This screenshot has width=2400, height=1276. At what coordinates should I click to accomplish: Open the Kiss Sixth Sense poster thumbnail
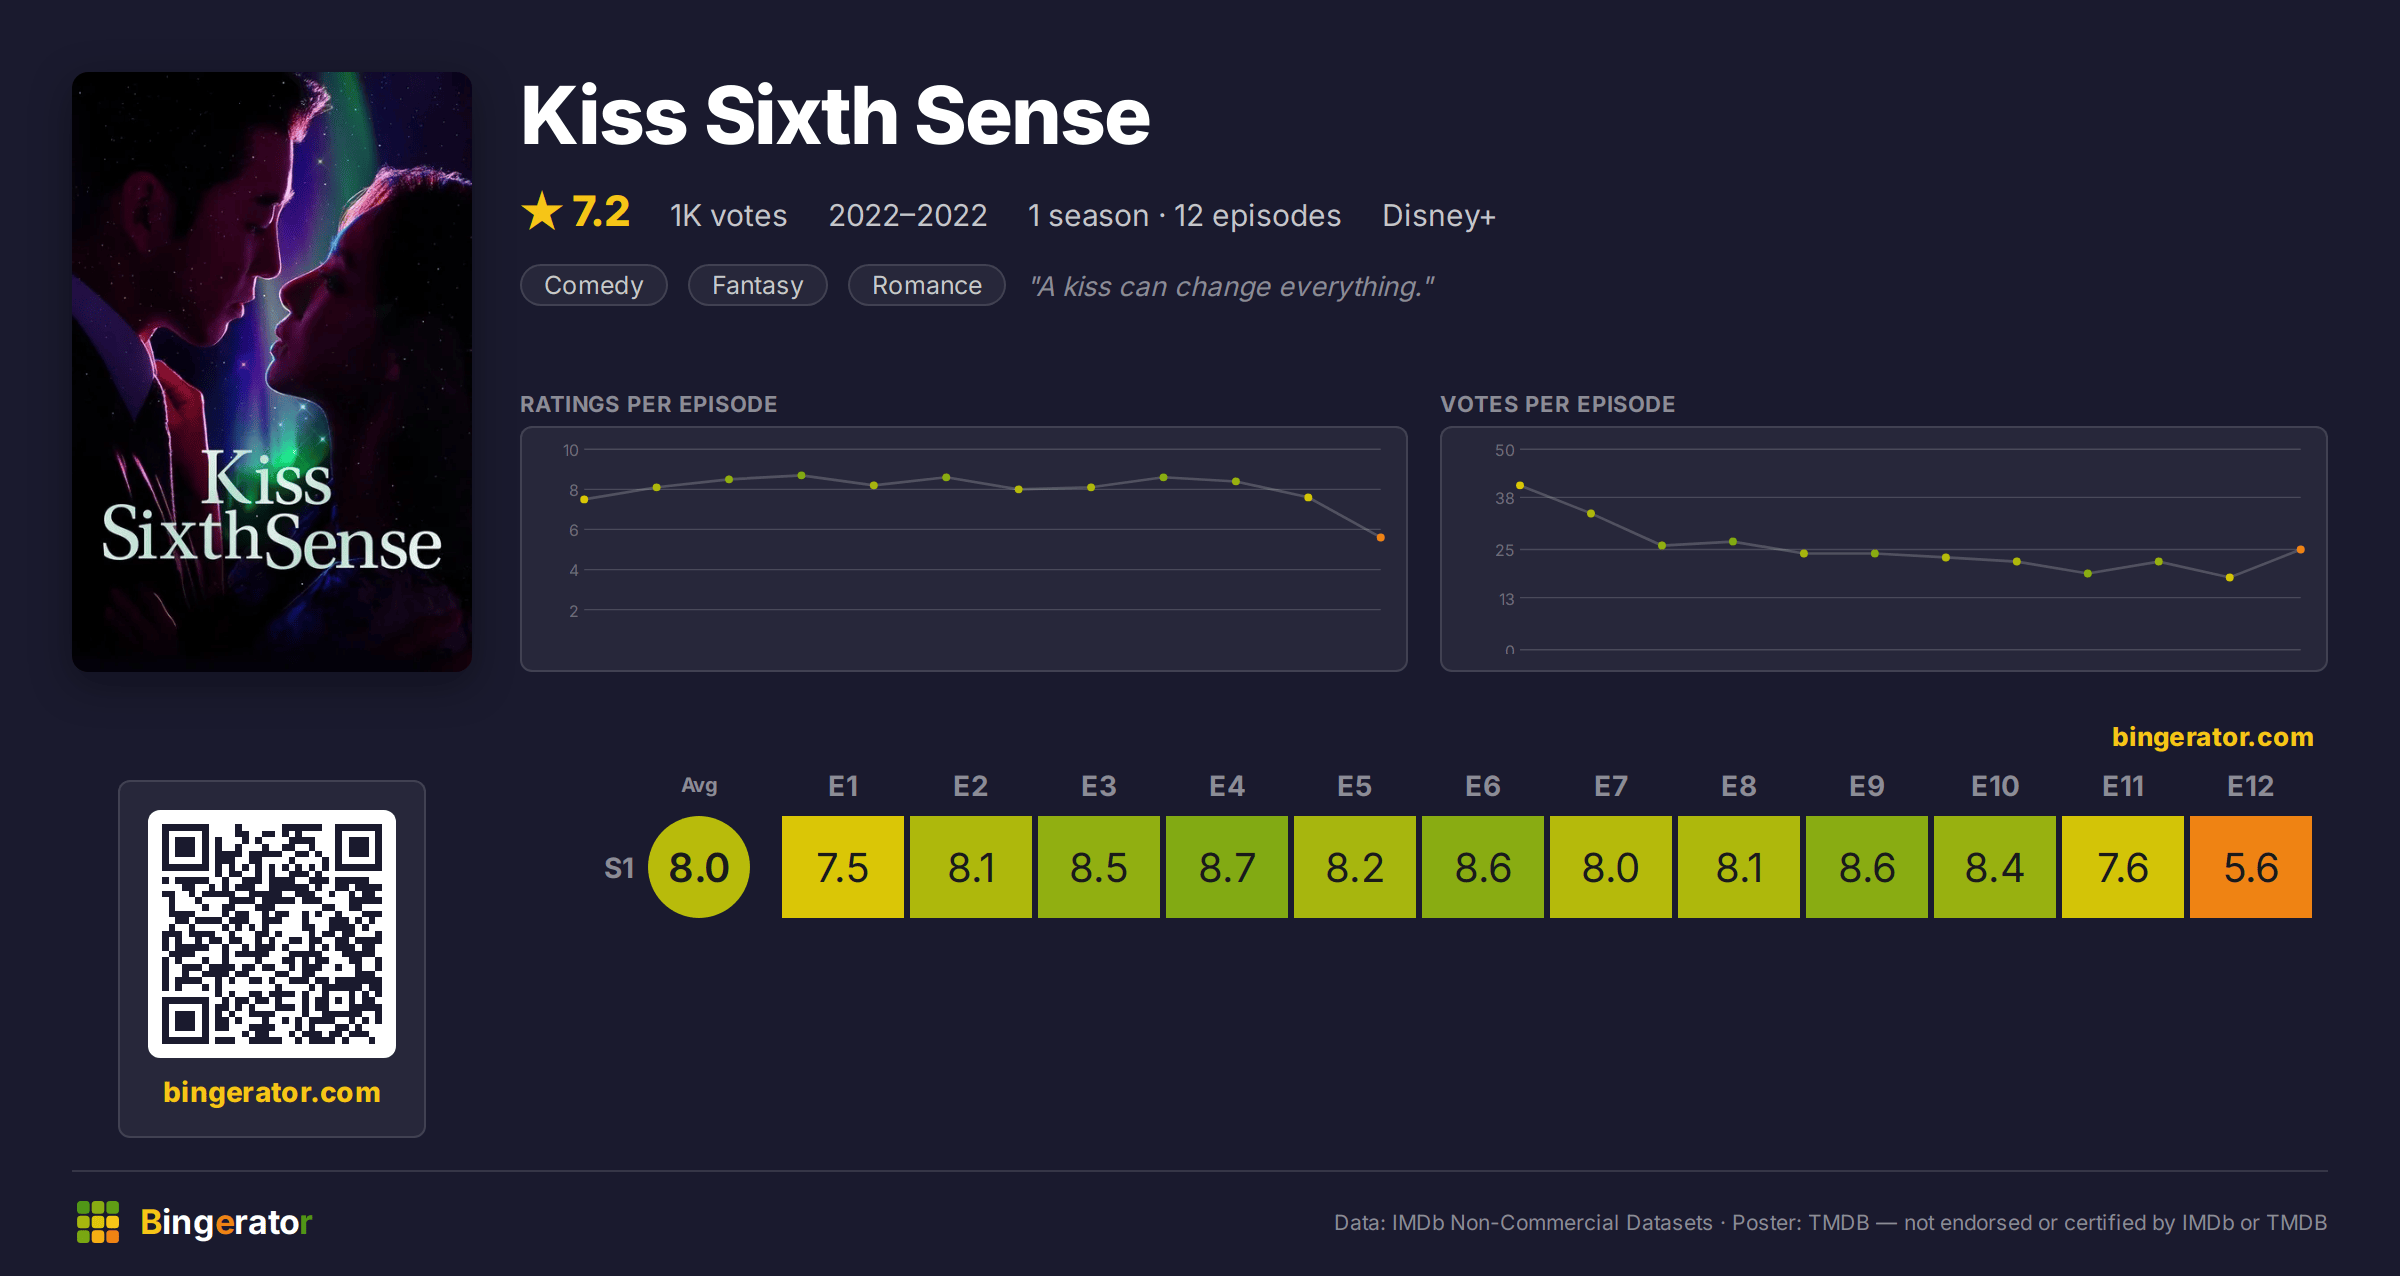(x=272, y=372)
